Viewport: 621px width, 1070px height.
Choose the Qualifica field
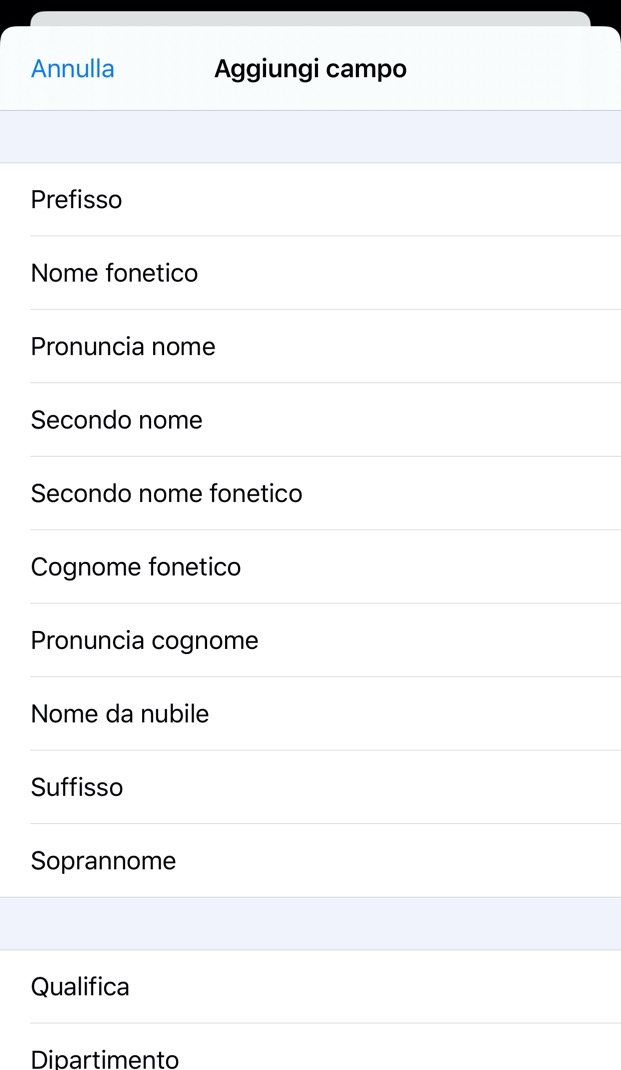click(80, 987)
